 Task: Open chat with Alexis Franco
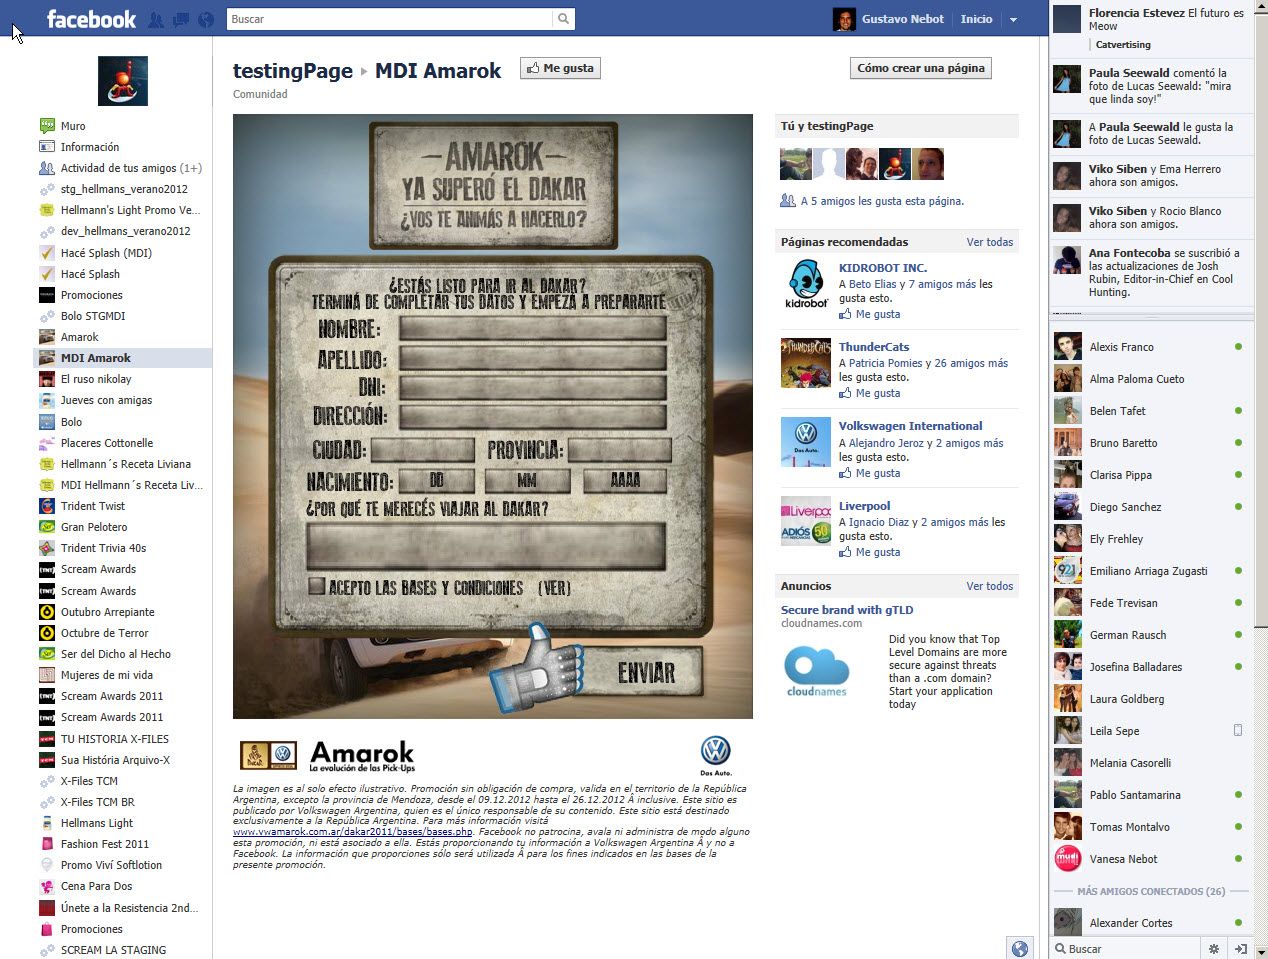coord(1151,347)
